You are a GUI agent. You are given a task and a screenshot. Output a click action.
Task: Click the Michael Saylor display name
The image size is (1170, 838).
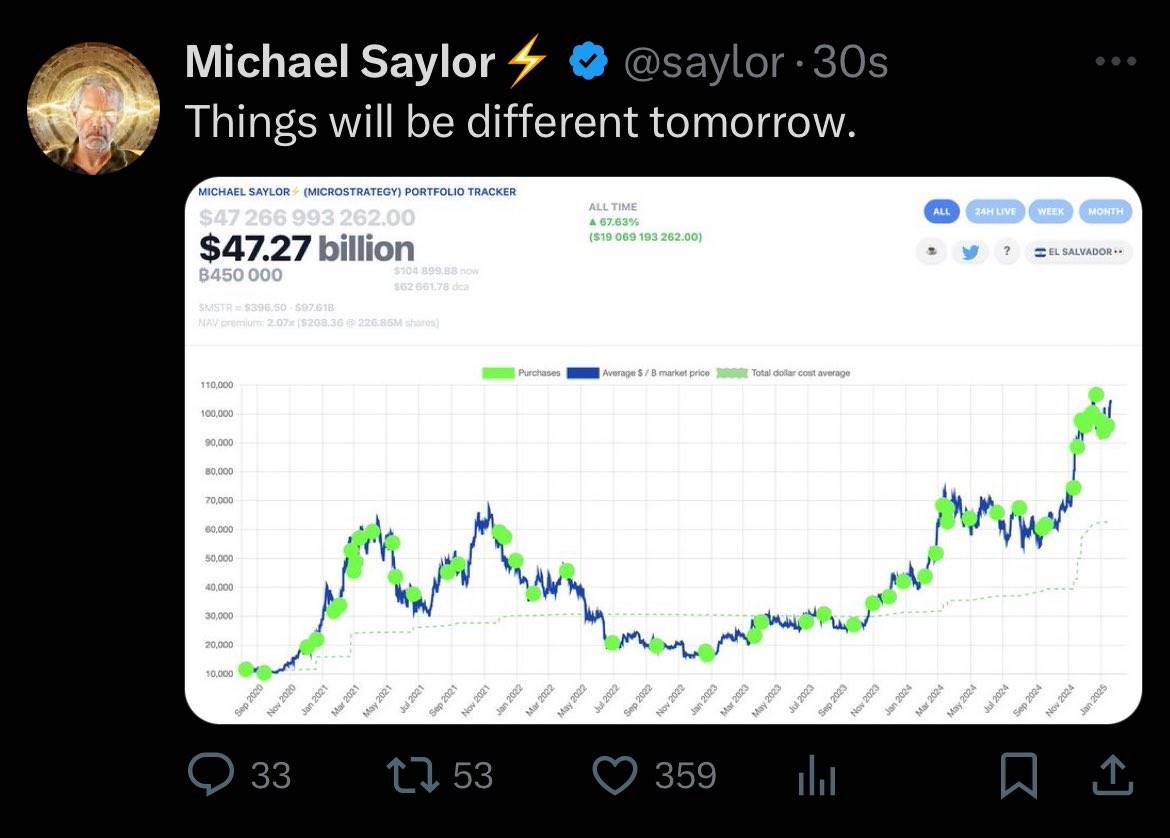click(340, 63)
